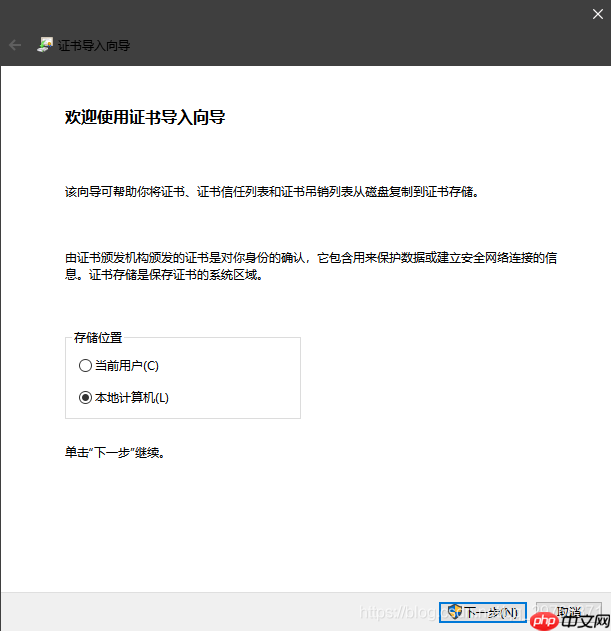Click the 取消 cancel button
This screenshot has height=631, width=611.
tap(569, 612)
